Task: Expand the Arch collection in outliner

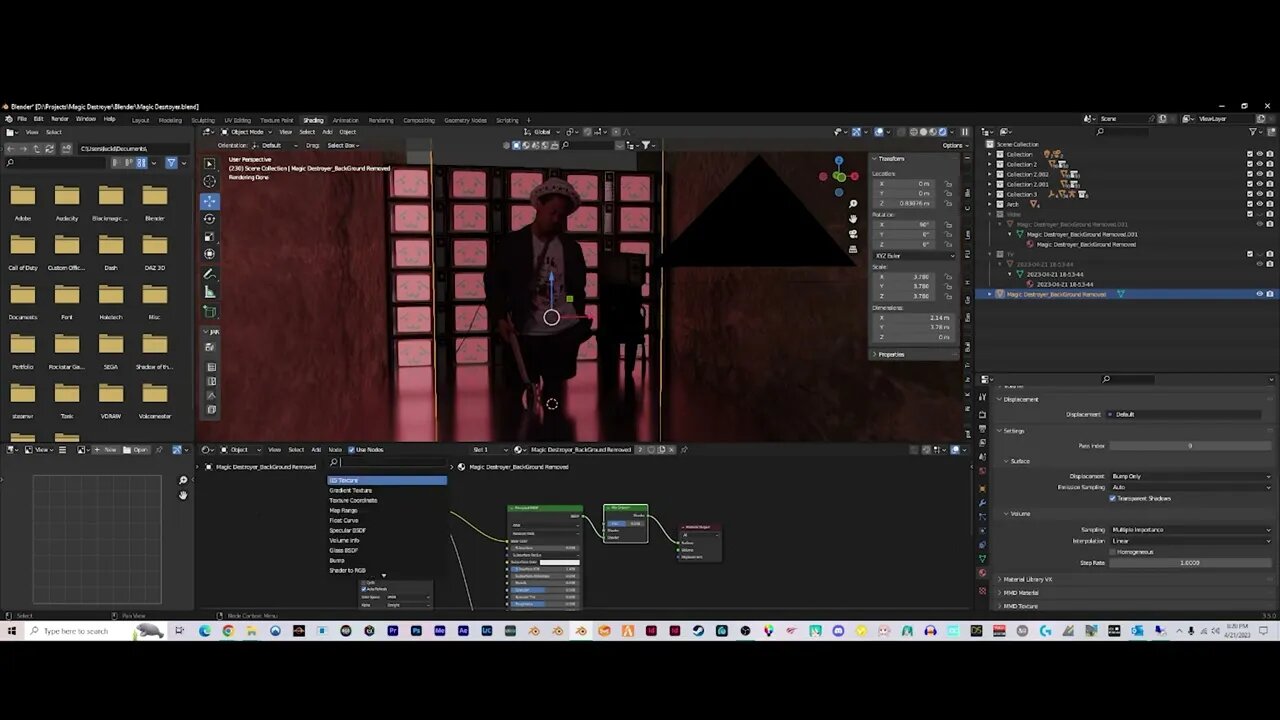Action: click(991, 204)
